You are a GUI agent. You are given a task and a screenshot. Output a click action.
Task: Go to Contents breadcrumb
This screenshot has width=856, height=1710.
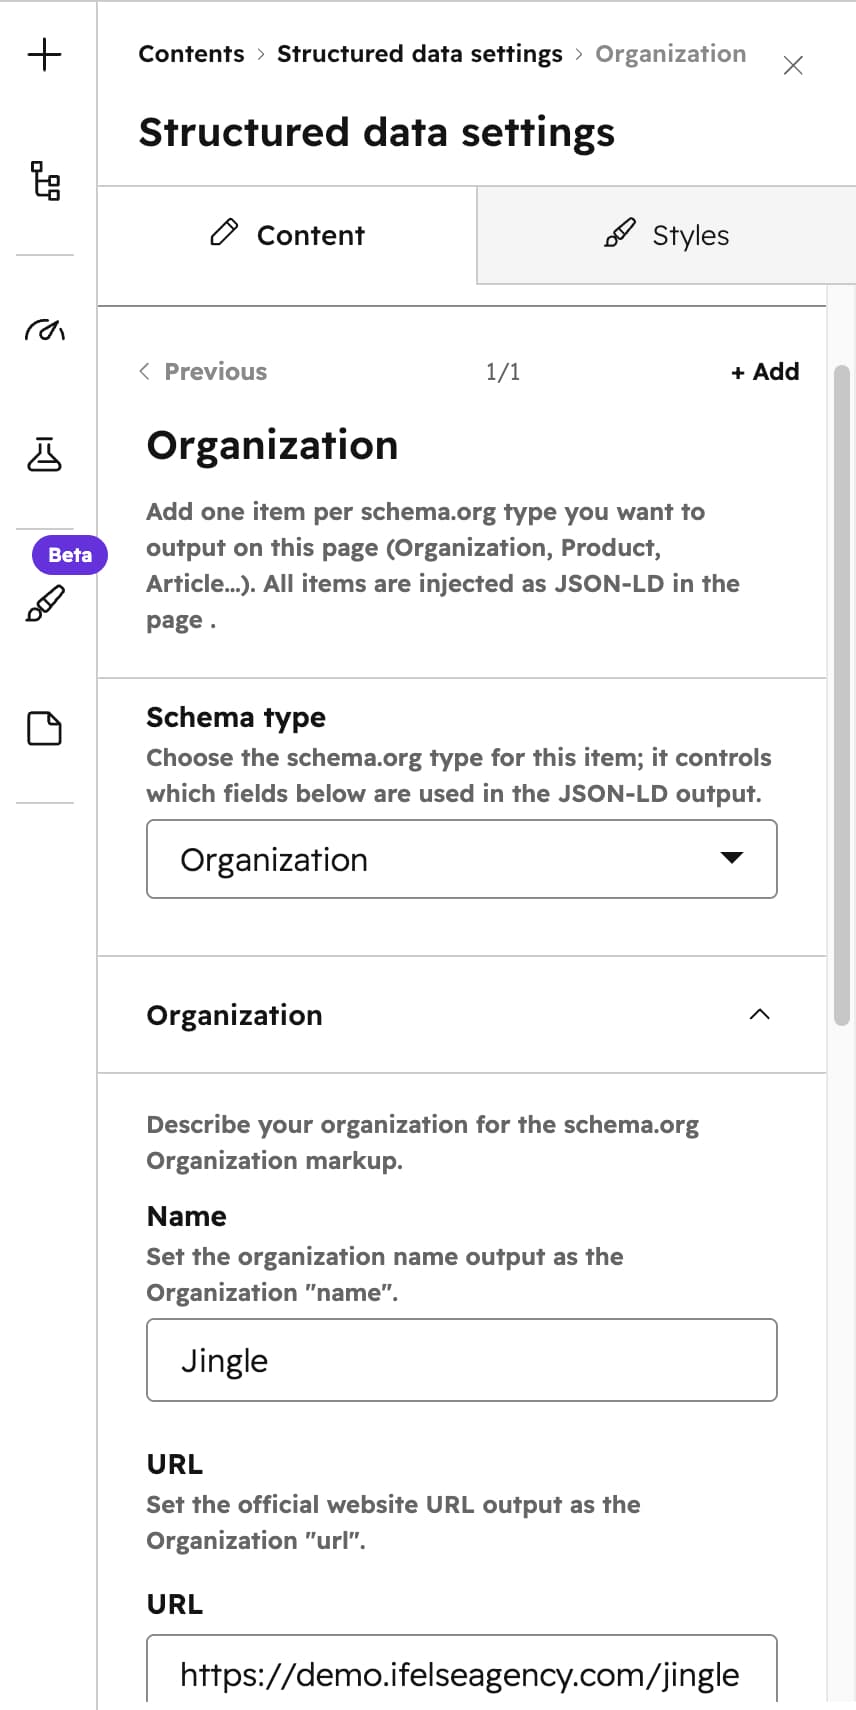coord(191,54)
